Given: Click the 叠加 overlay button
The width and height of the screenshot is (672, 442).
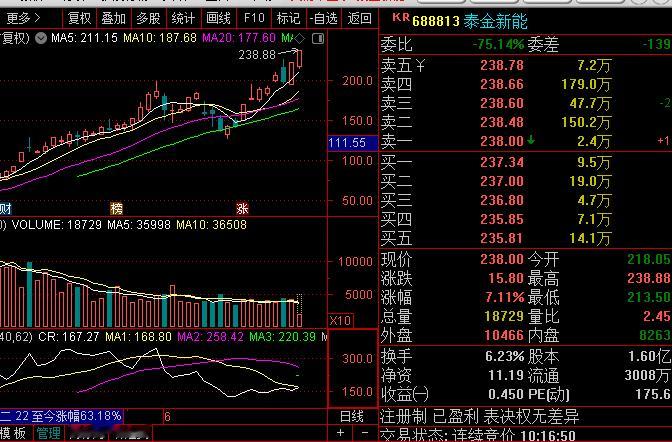Looking at the screenshot, I should 114,18.
